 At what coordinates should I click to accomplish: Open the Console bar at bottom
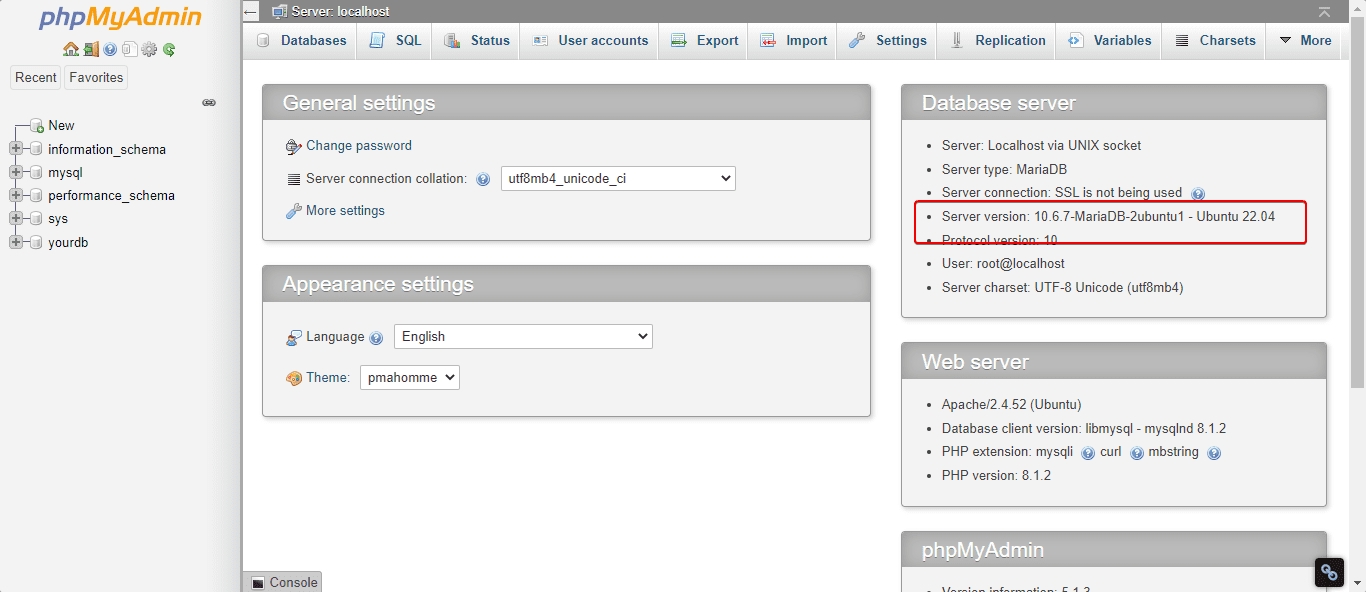coord(283,582)
